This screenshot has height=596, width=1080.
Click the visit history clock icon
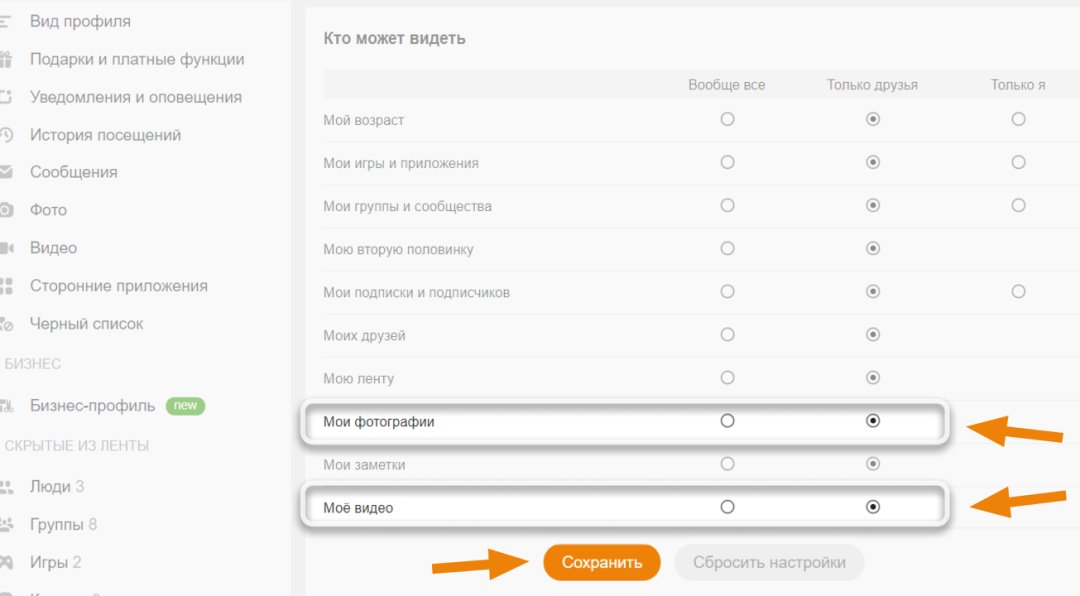coord(6,135)
